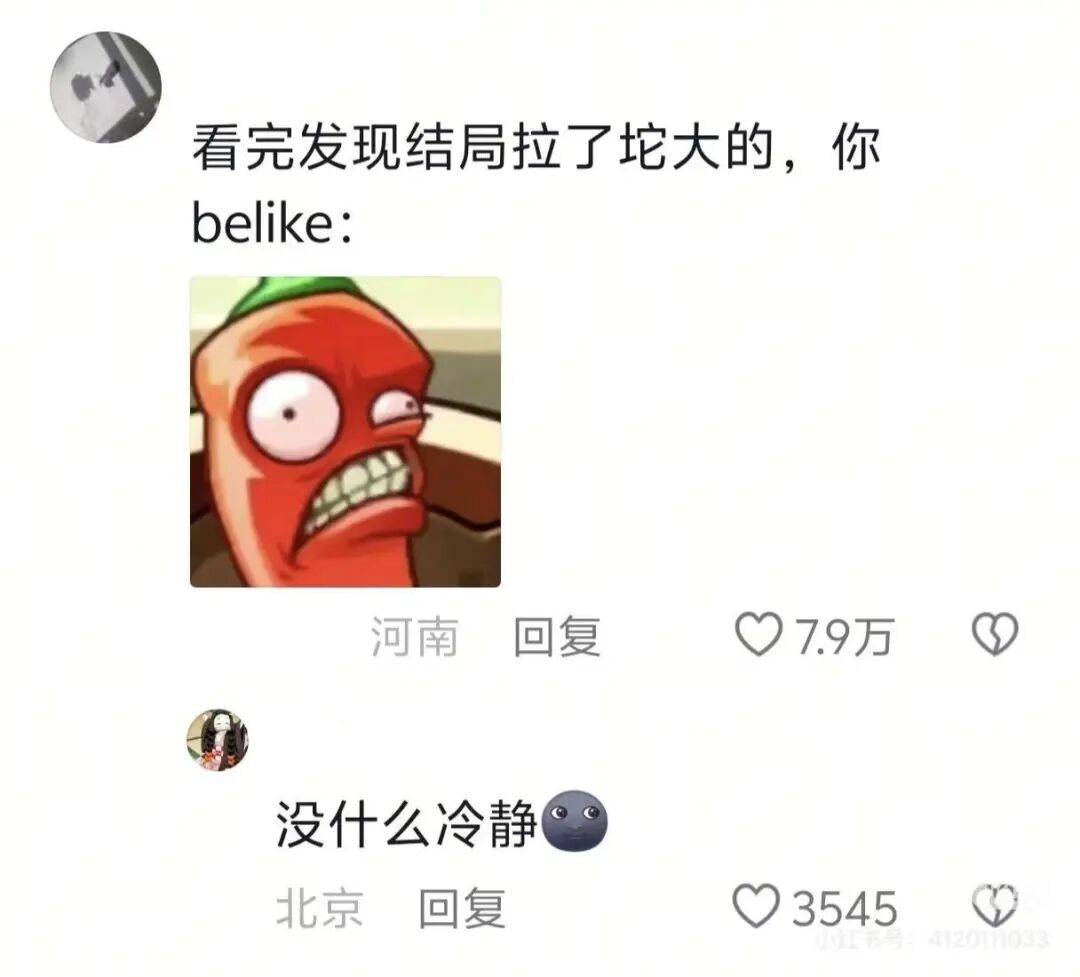Tap broken-heart dislike on 河南 comment
1080x977 pixels.
(995, 634)
